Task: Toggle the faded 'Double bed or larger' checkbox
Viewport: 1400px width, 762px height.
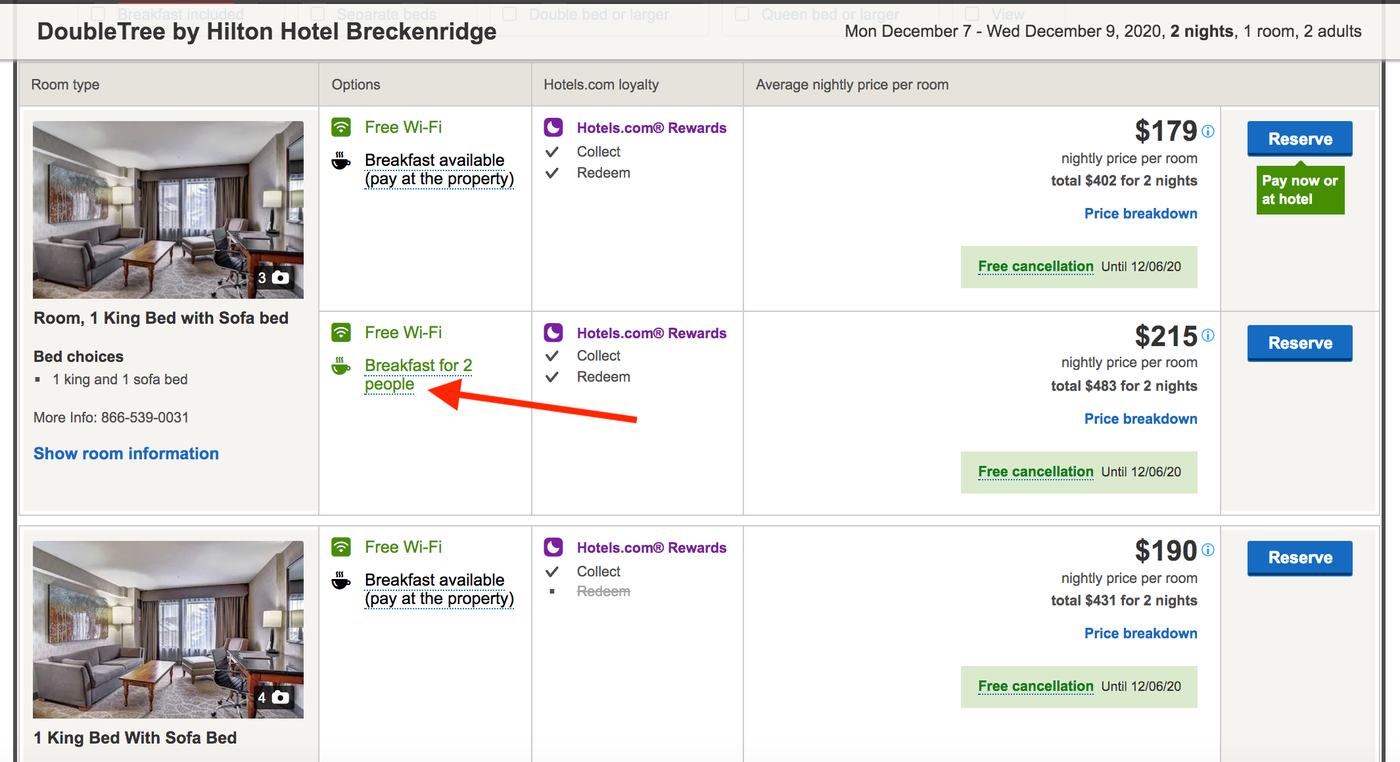Action: click(x=510, y=14)
